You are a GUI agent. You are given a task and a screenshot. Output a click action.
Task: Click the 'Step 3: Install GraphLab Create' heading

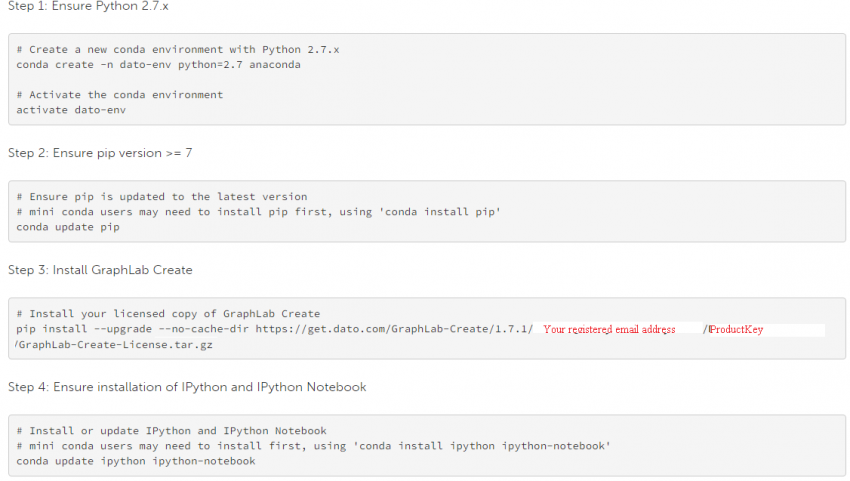(100, 270)
